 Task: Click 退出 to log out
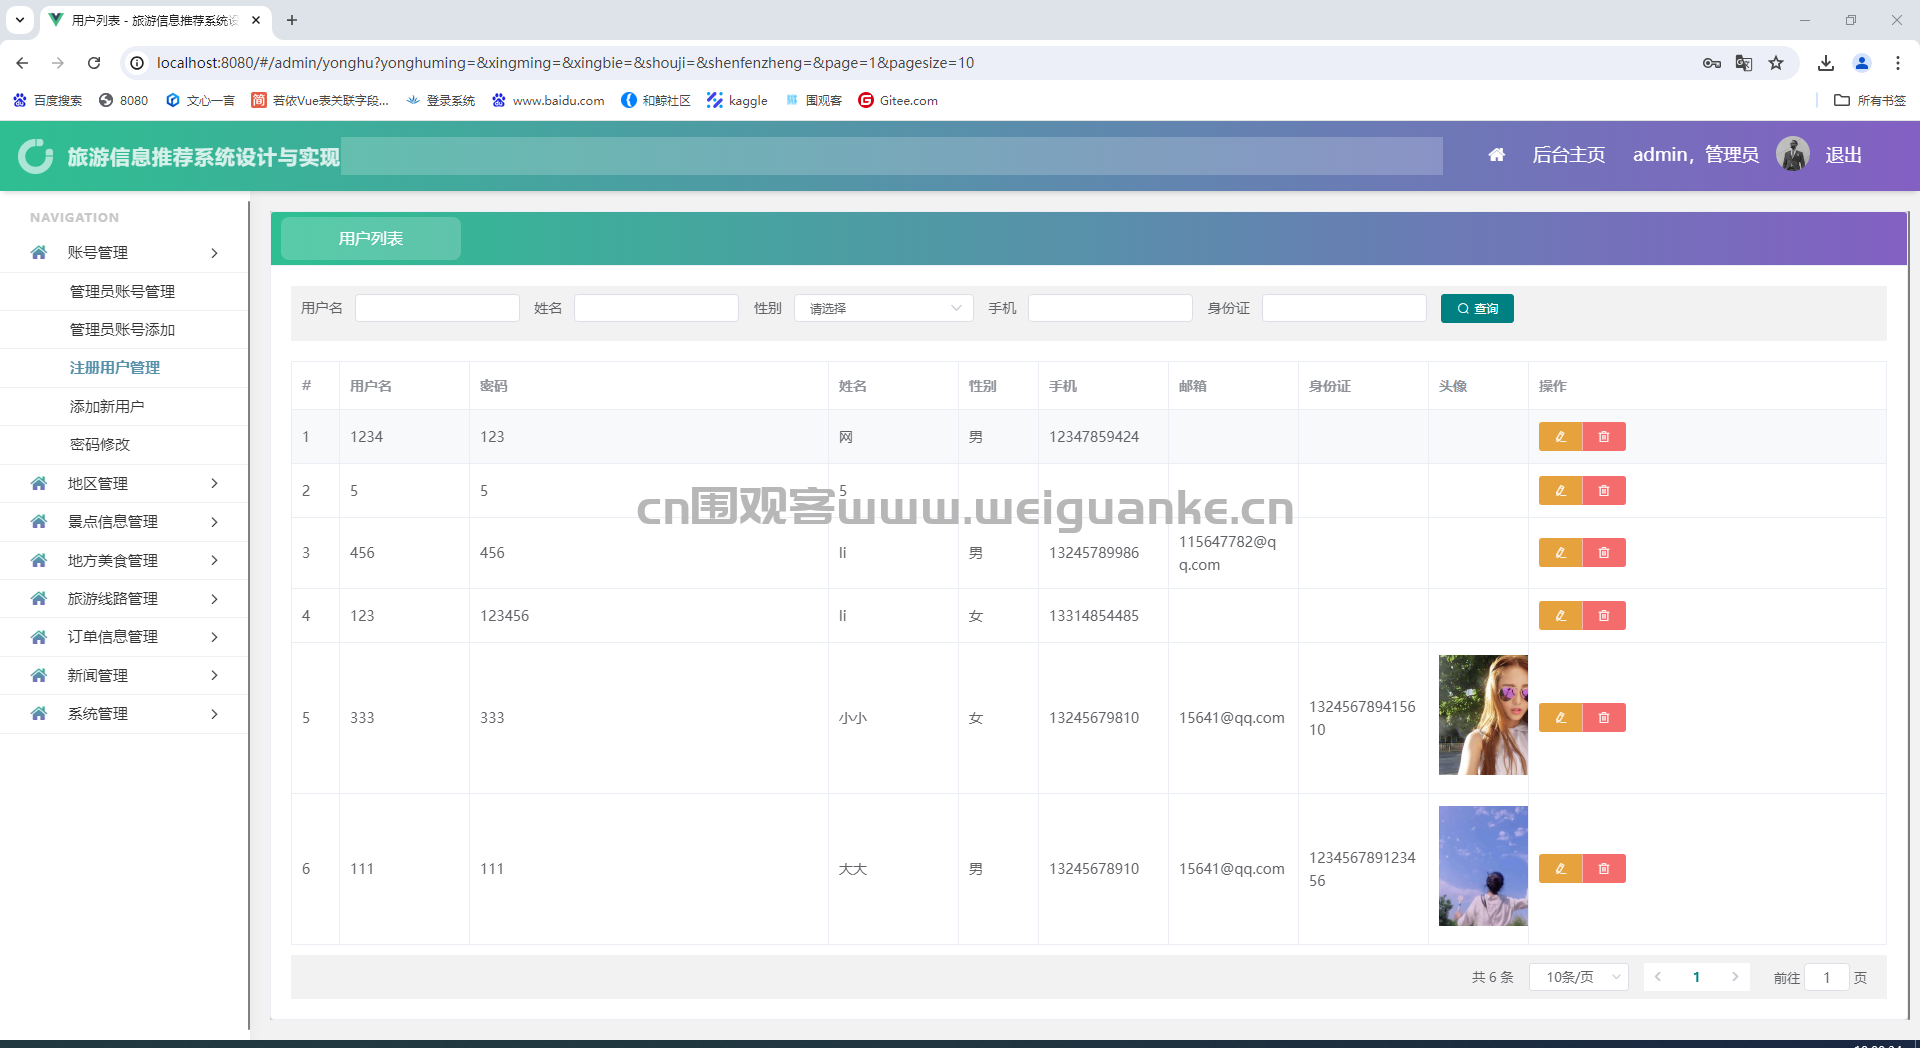[1843, 155]
